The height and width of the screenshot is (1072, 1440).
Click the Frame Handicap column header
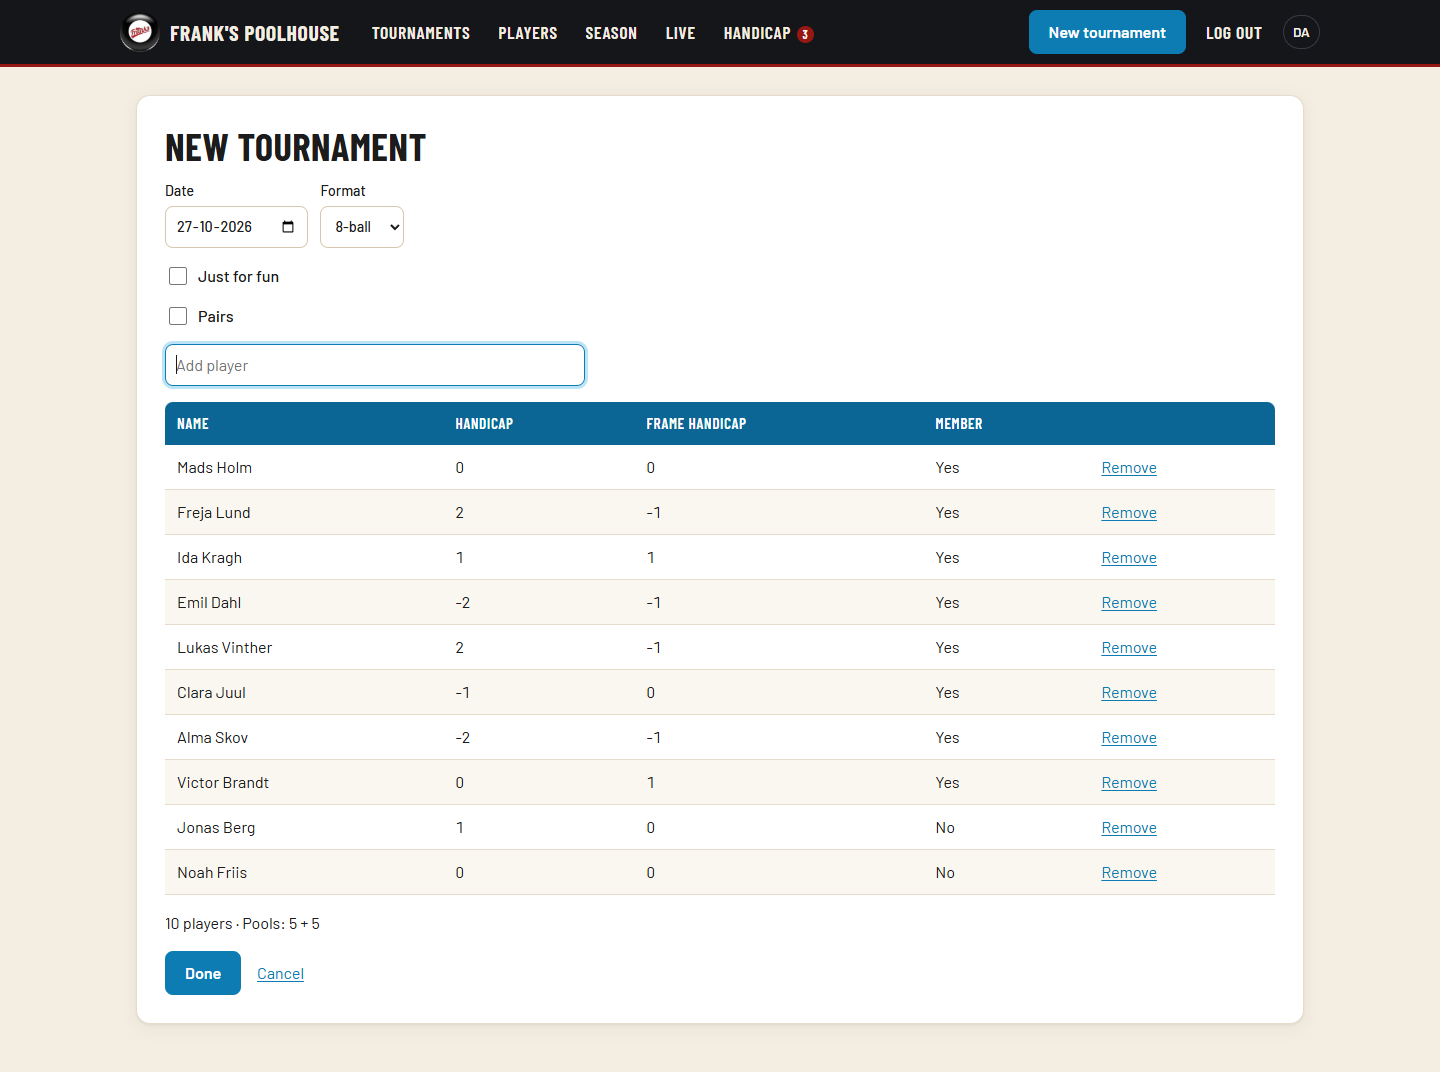pyautogui.click(x=696, y=424)
